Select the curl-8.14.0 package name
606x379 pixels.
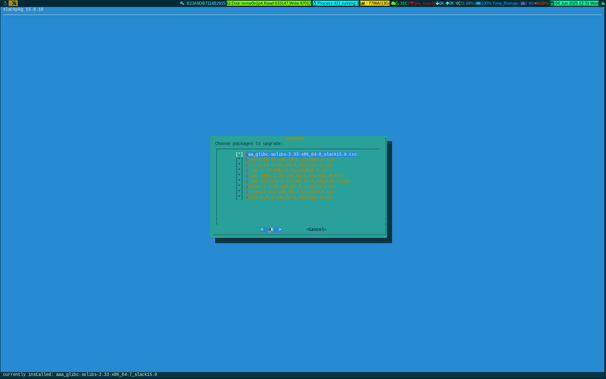[288, 165]
